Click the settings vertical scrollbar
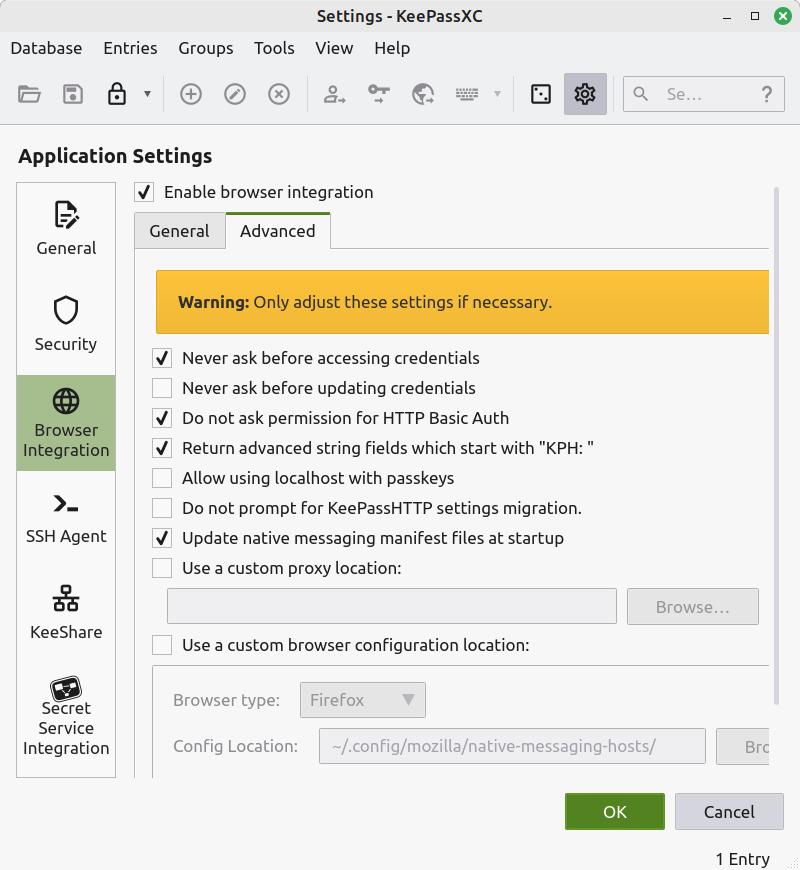Viewport: 800px width, 870px height. click(776, 447)
